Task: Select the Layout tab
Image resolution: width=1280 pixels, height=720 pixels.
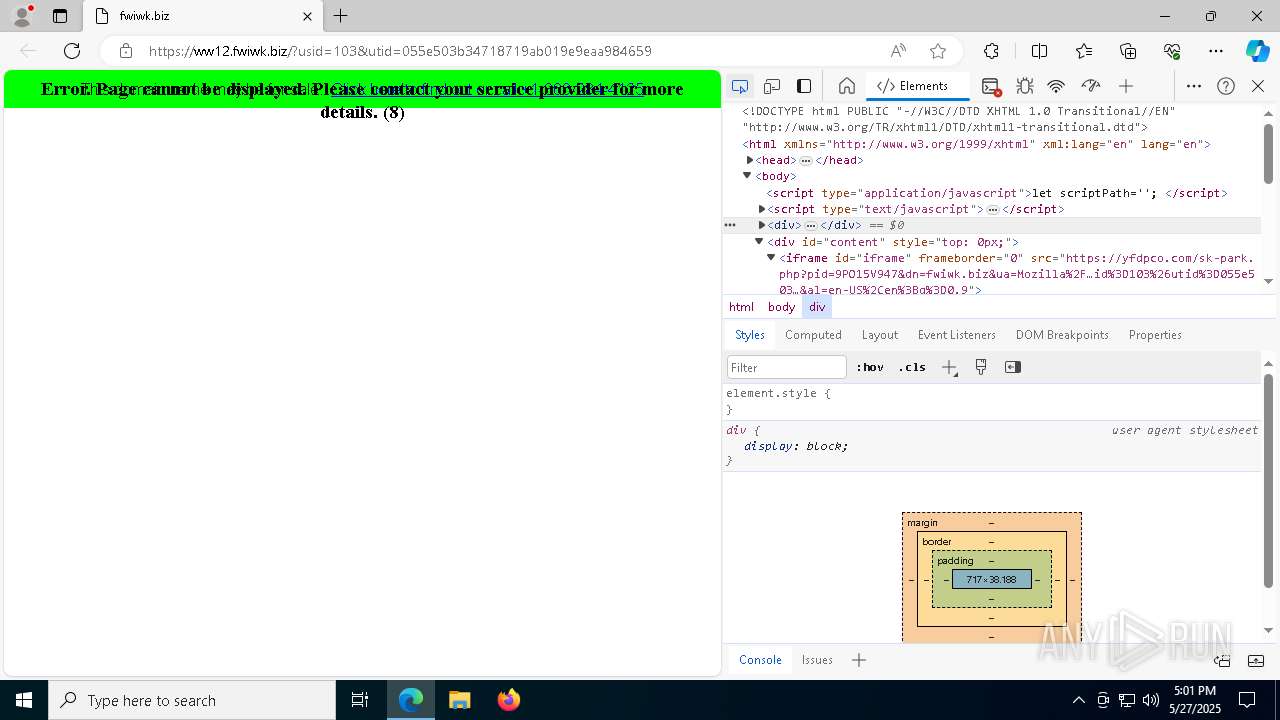Action: coord(880,335)
